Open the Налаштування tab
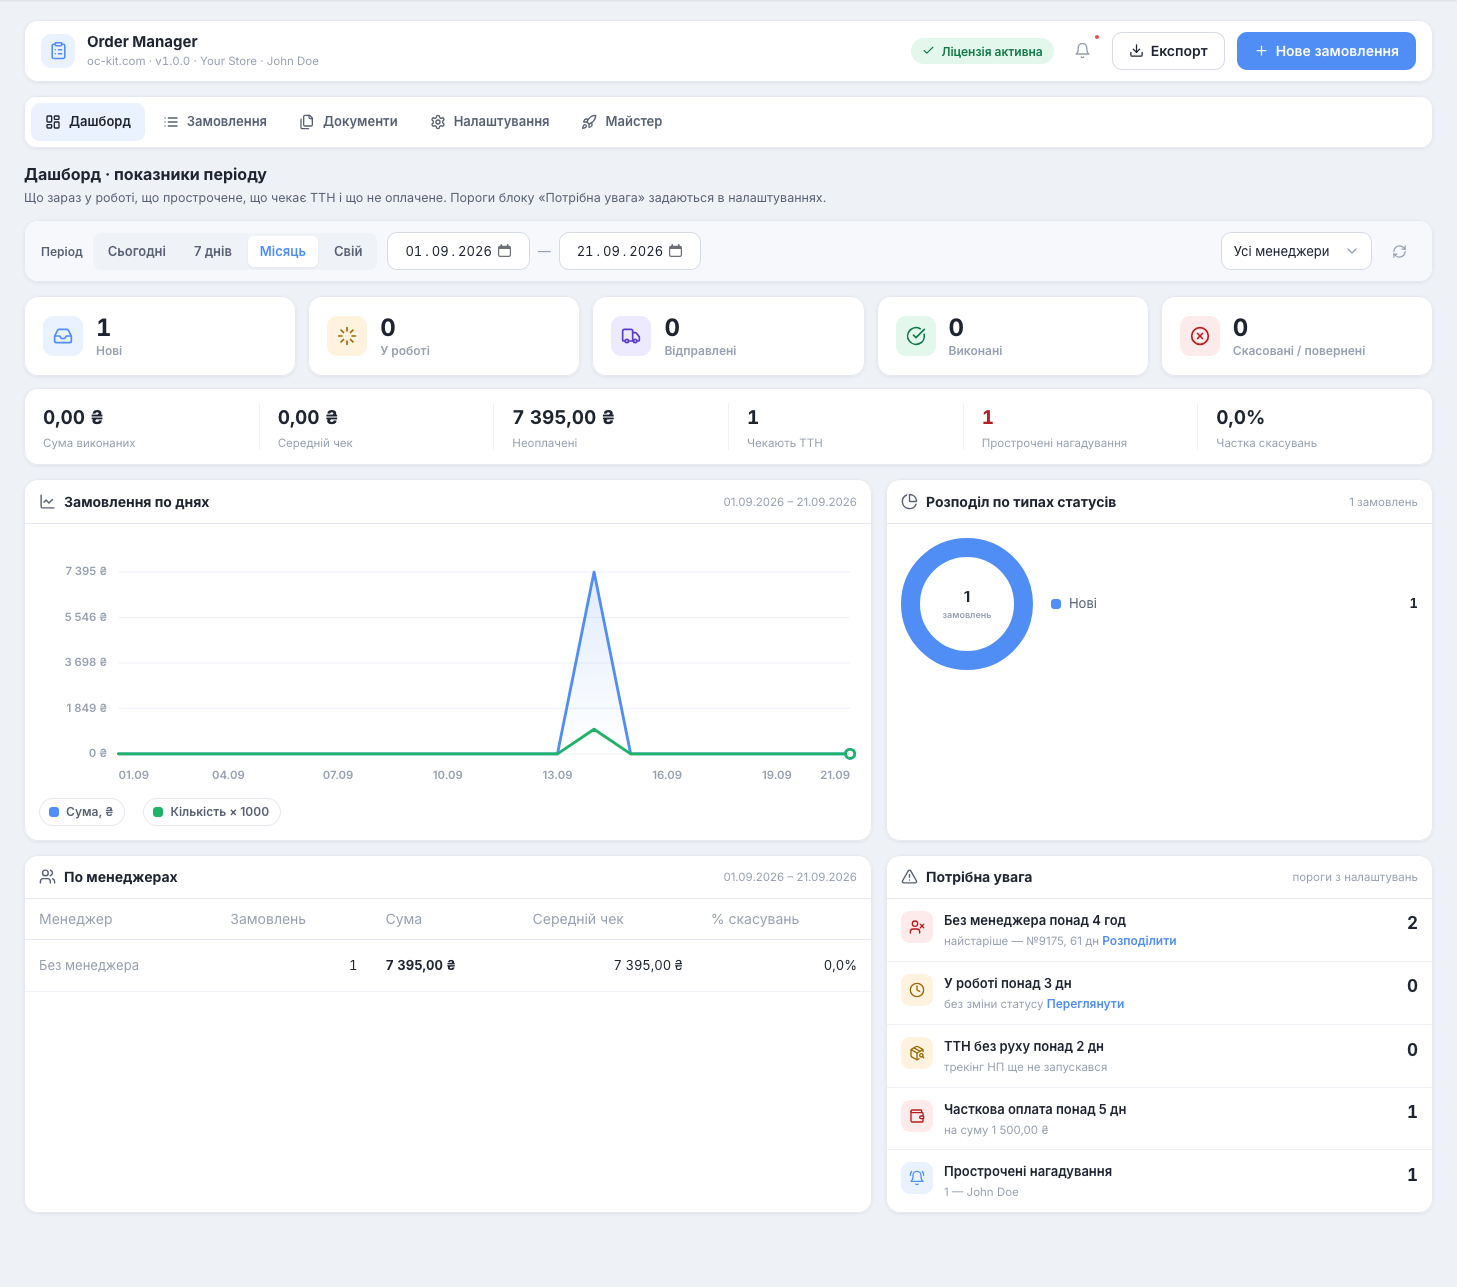Viewport: 1457px width, 1287px height. point(490,122)
